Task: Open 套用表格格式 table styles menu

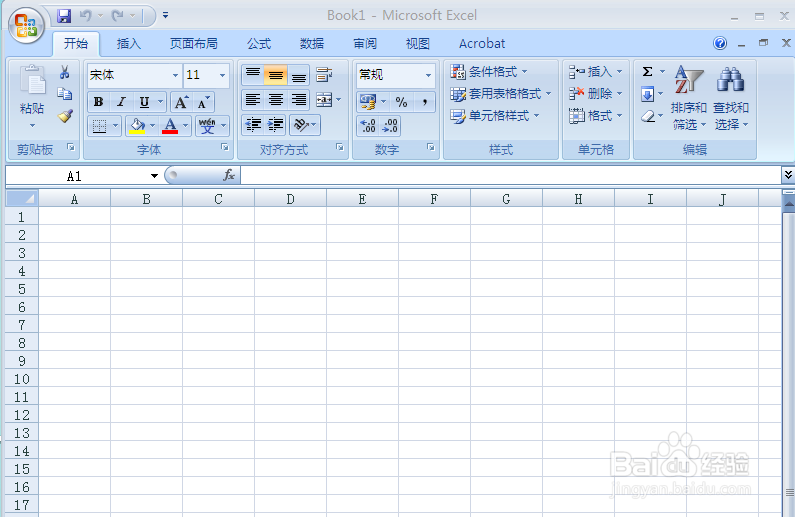Action: (x=501, y=94)
